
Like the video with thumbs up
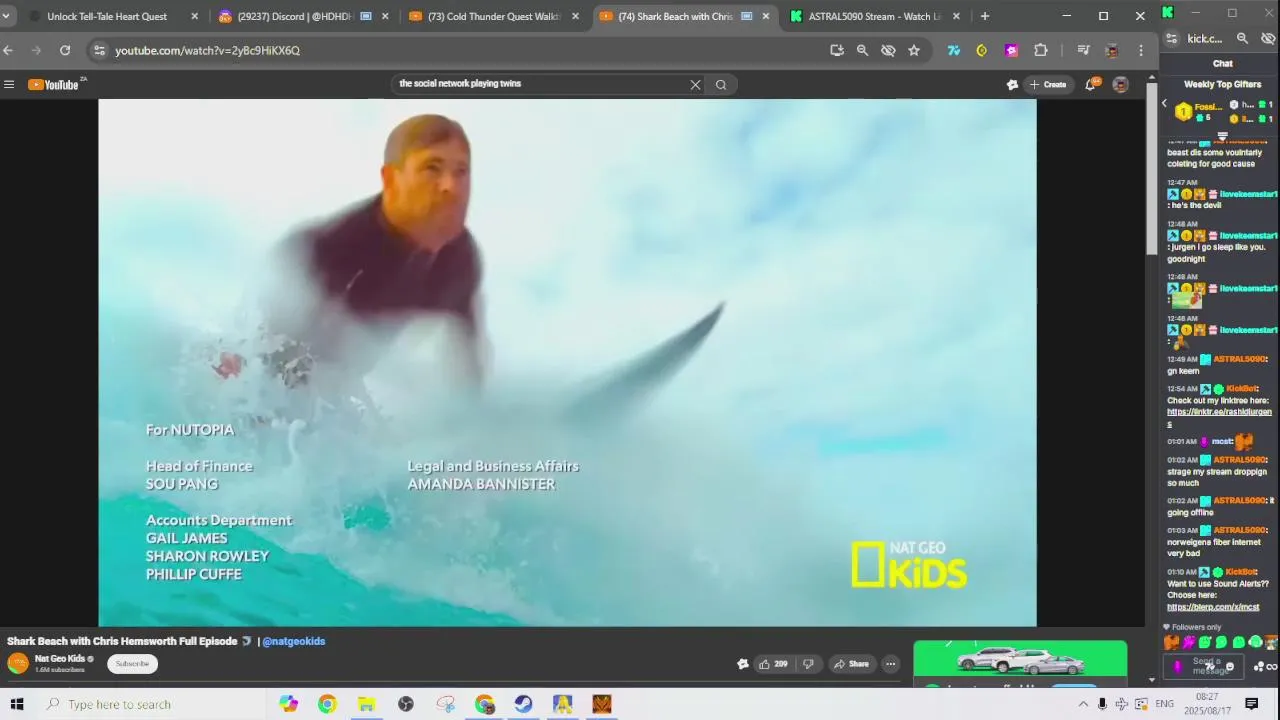coord(774,664)
